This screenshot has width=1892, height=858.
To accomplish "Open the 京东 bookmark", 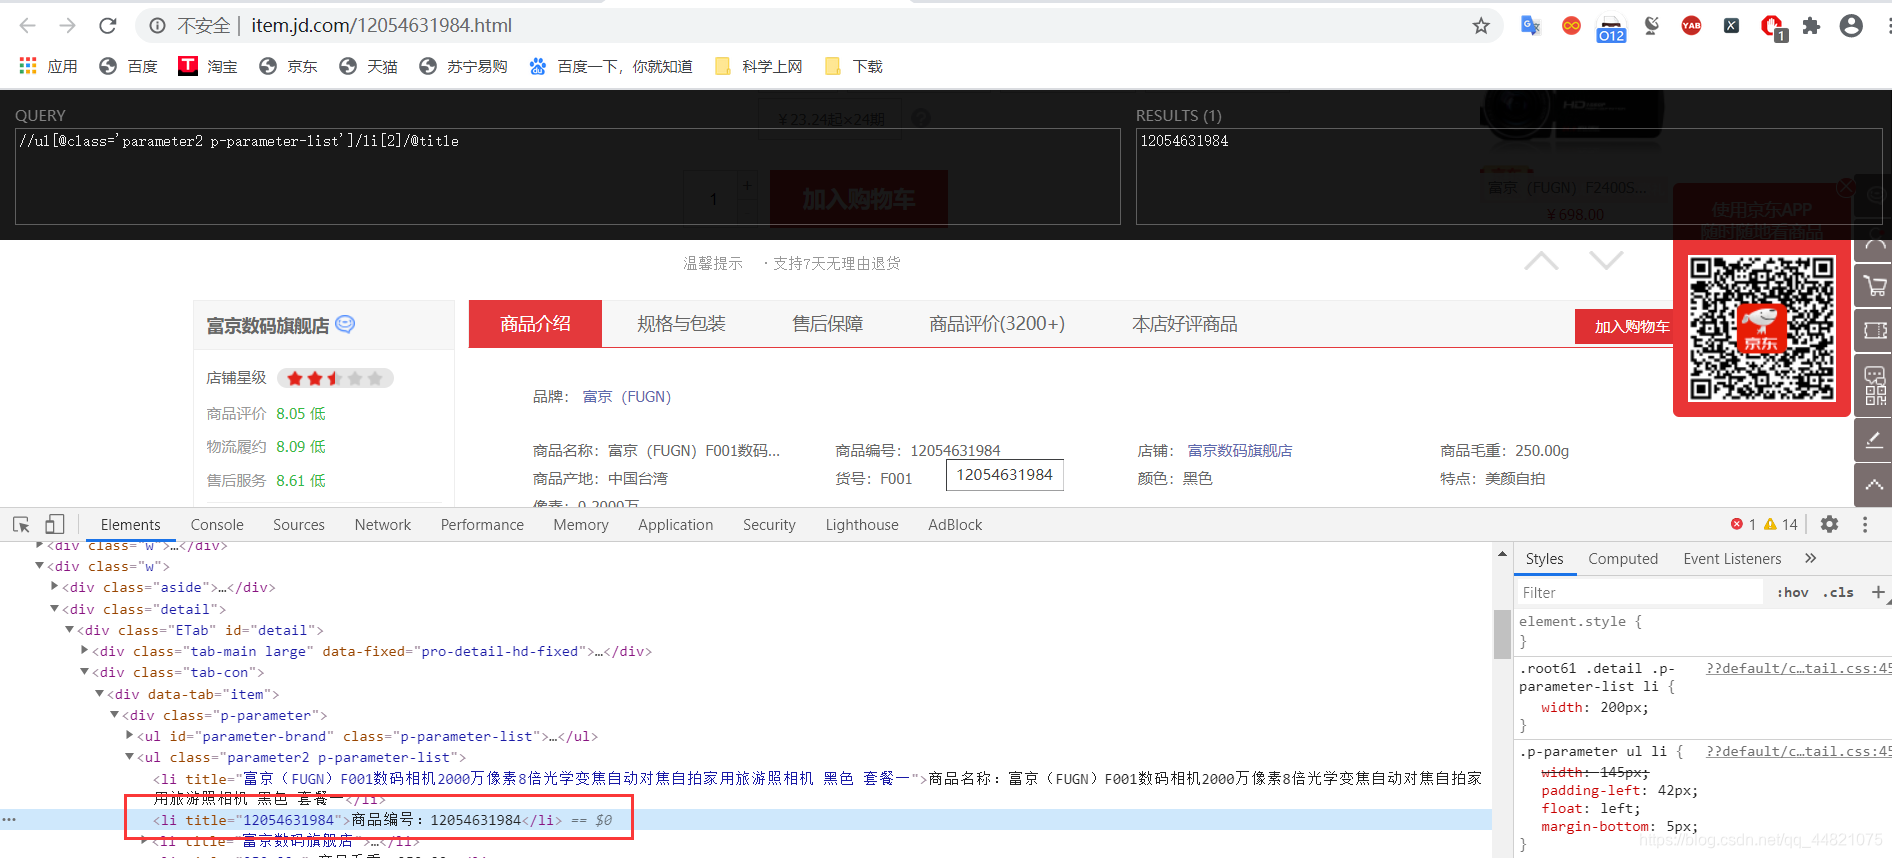I will click(288, 66).
